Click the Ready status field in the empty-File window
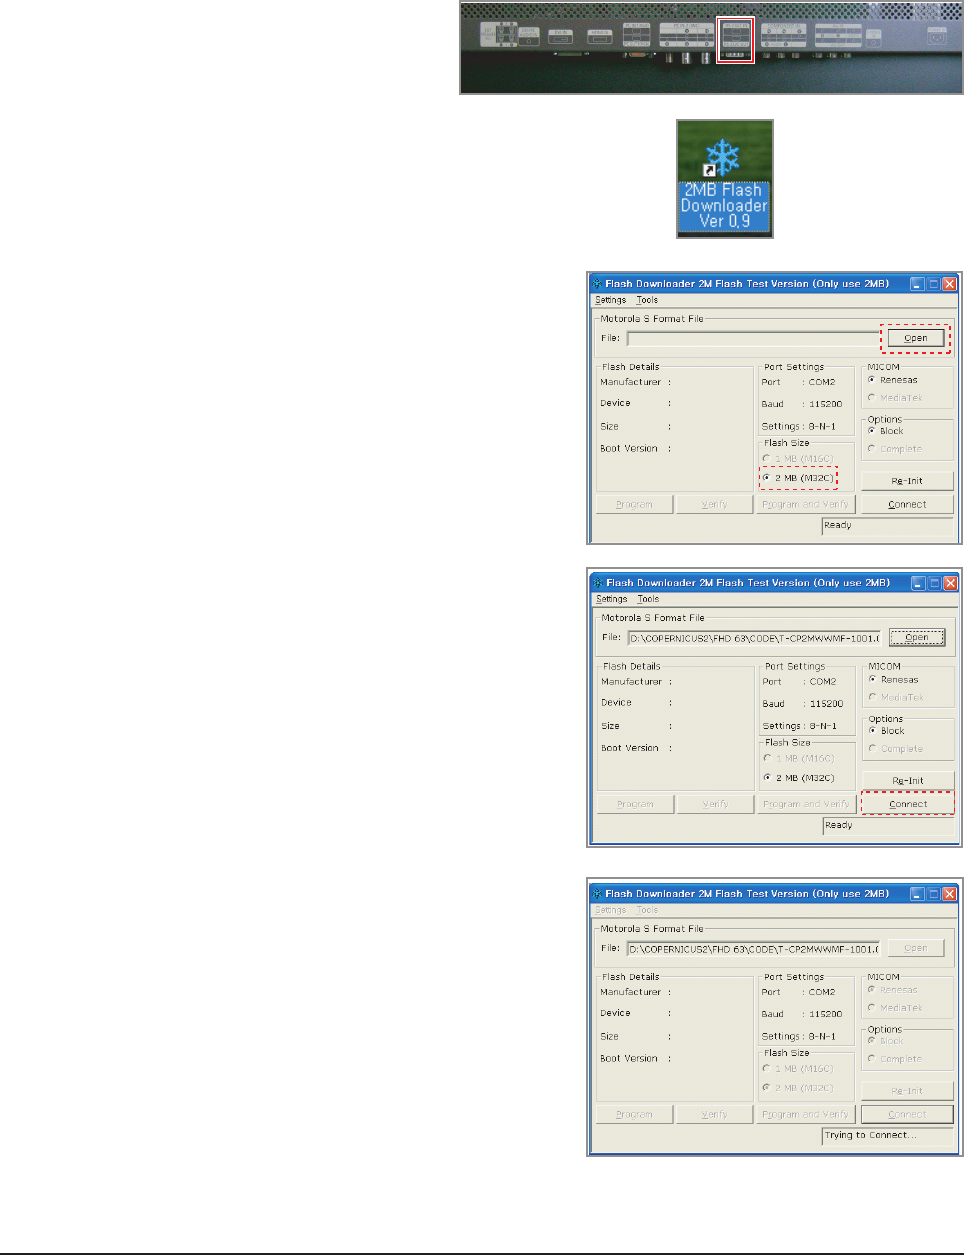The image size is (964, 1255). (x=887, y=526)
